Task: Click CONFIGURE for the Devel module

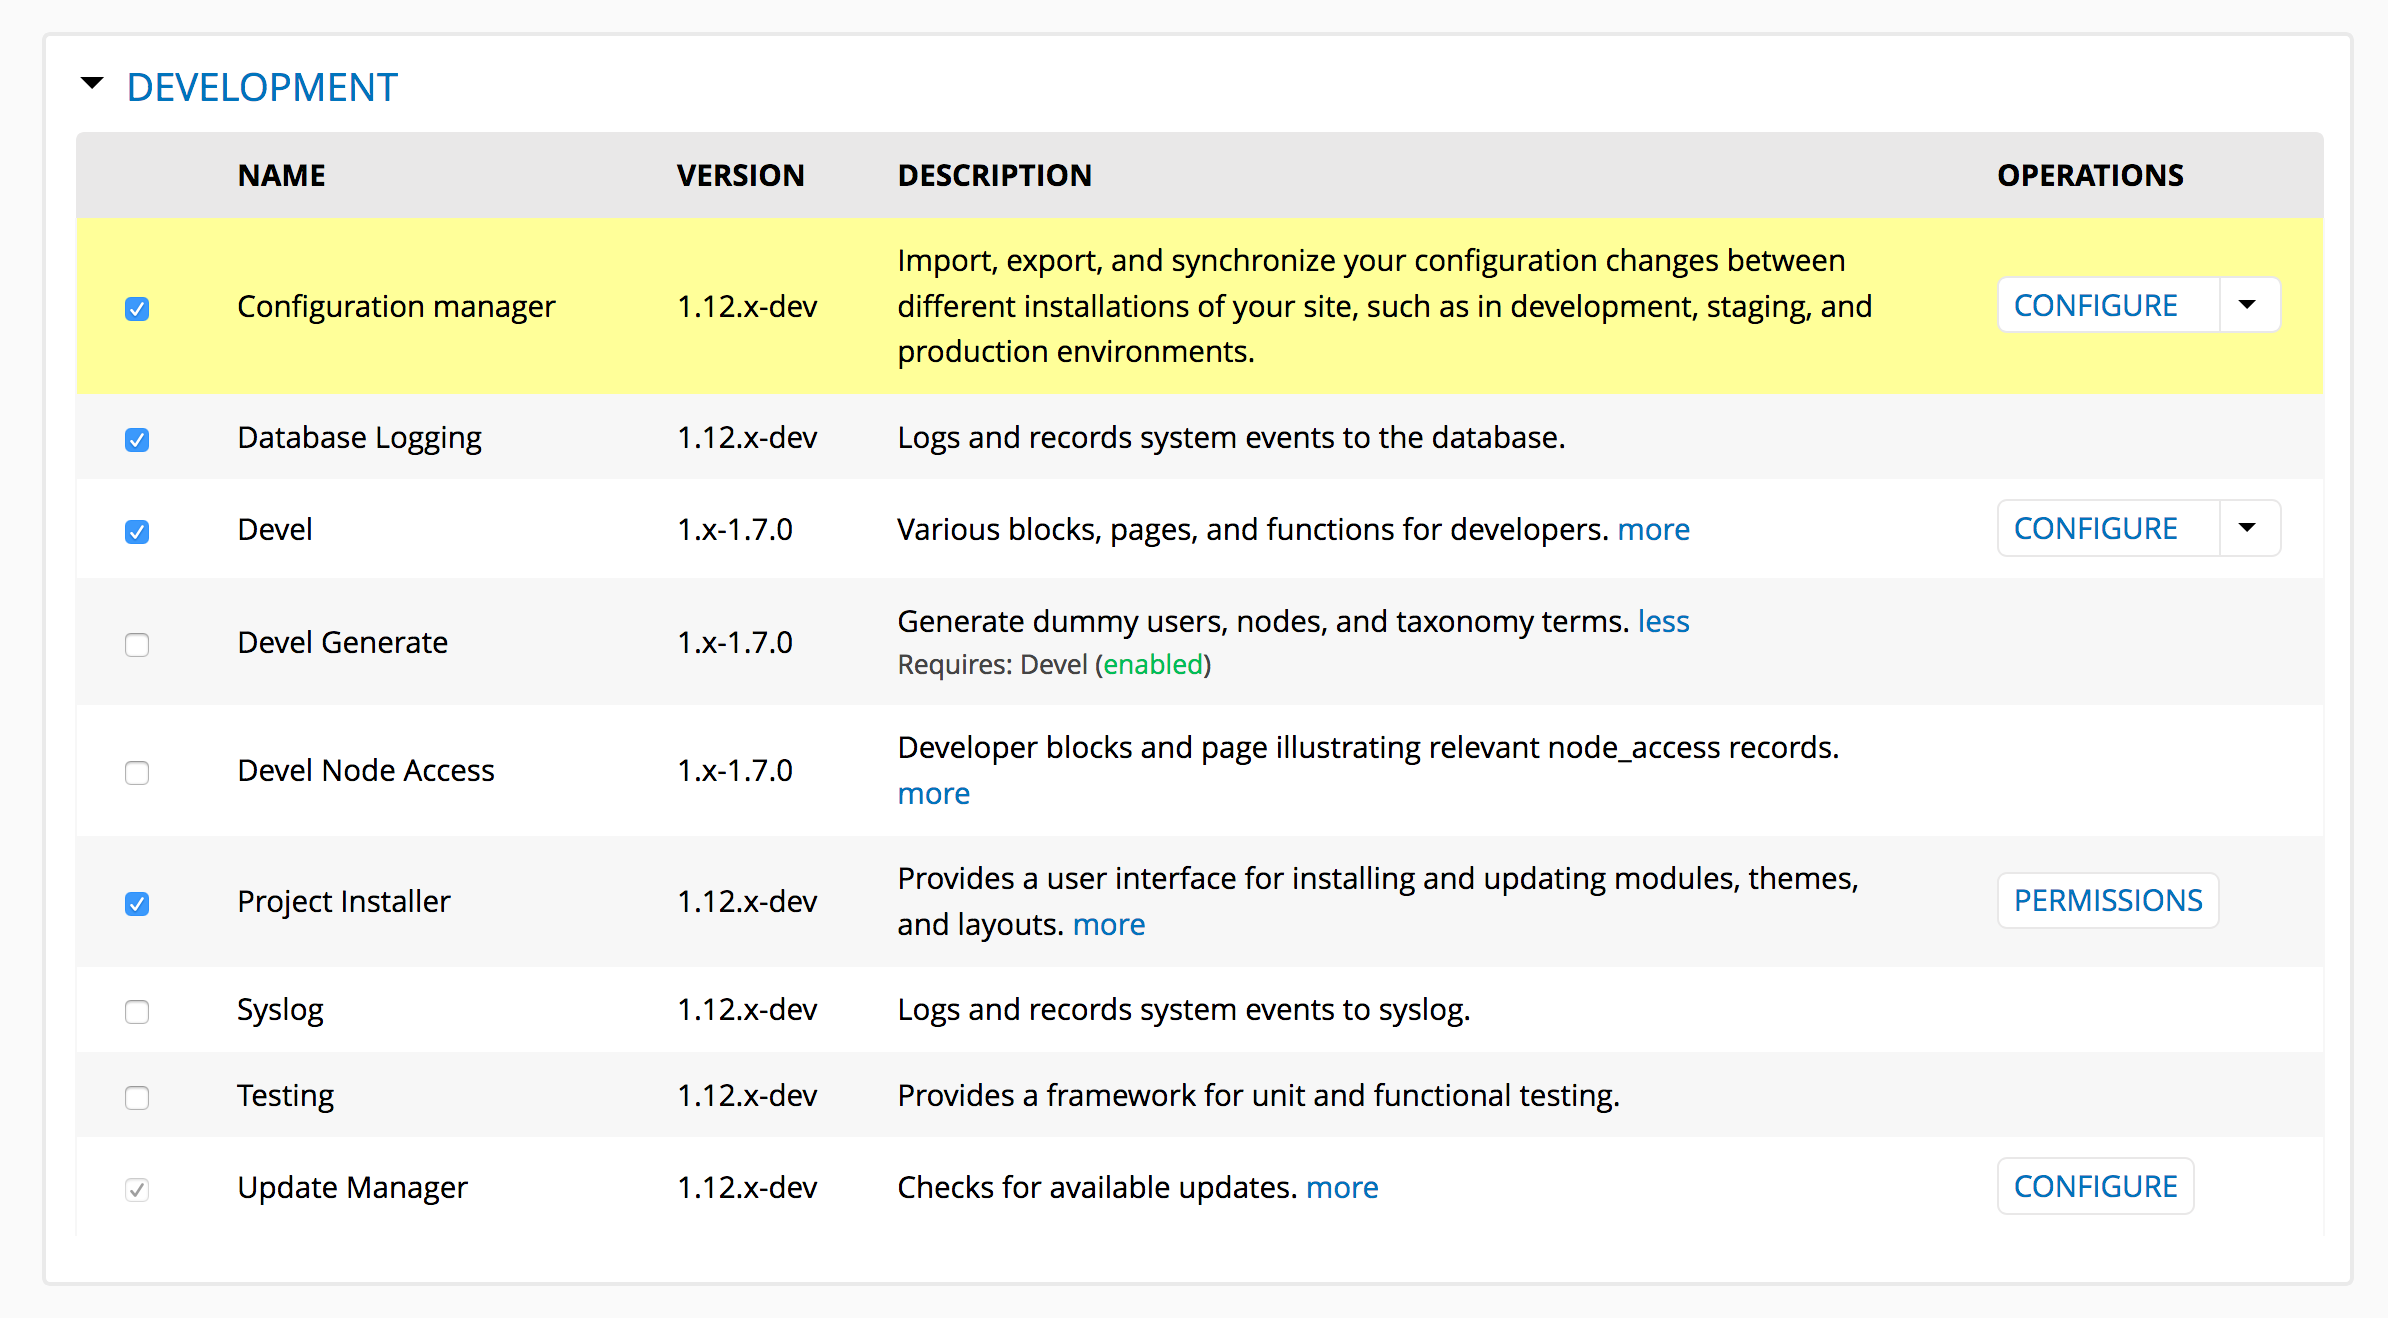Action: tap(2096, 527)
